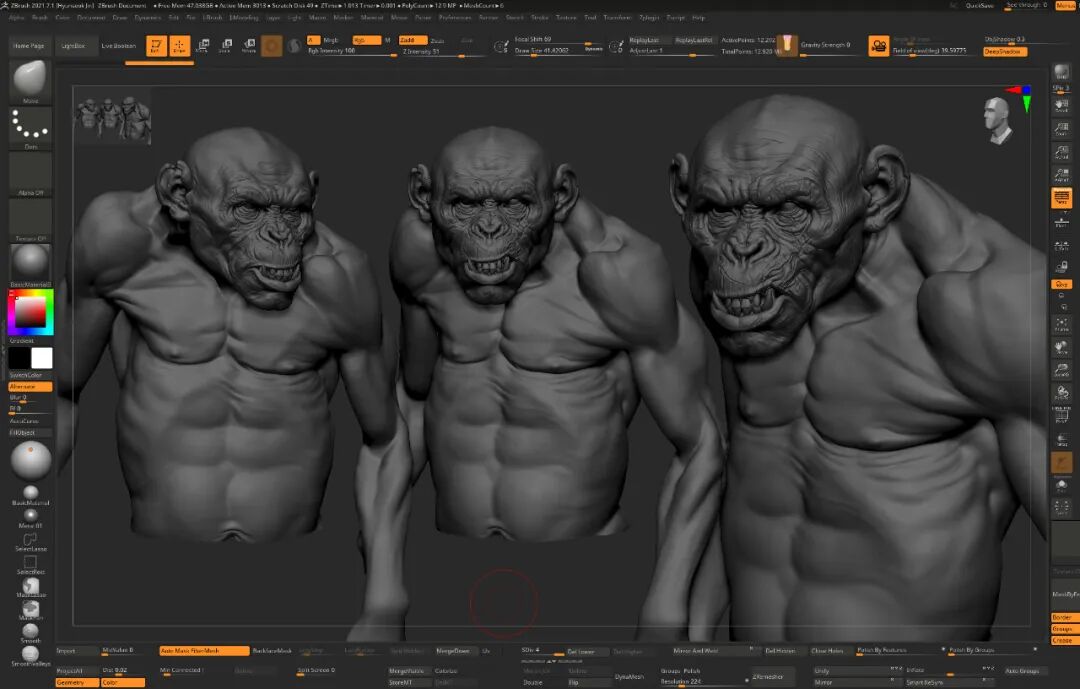
Task: Disable Auto Mask FiberMesh option
Action: [204, 650]
